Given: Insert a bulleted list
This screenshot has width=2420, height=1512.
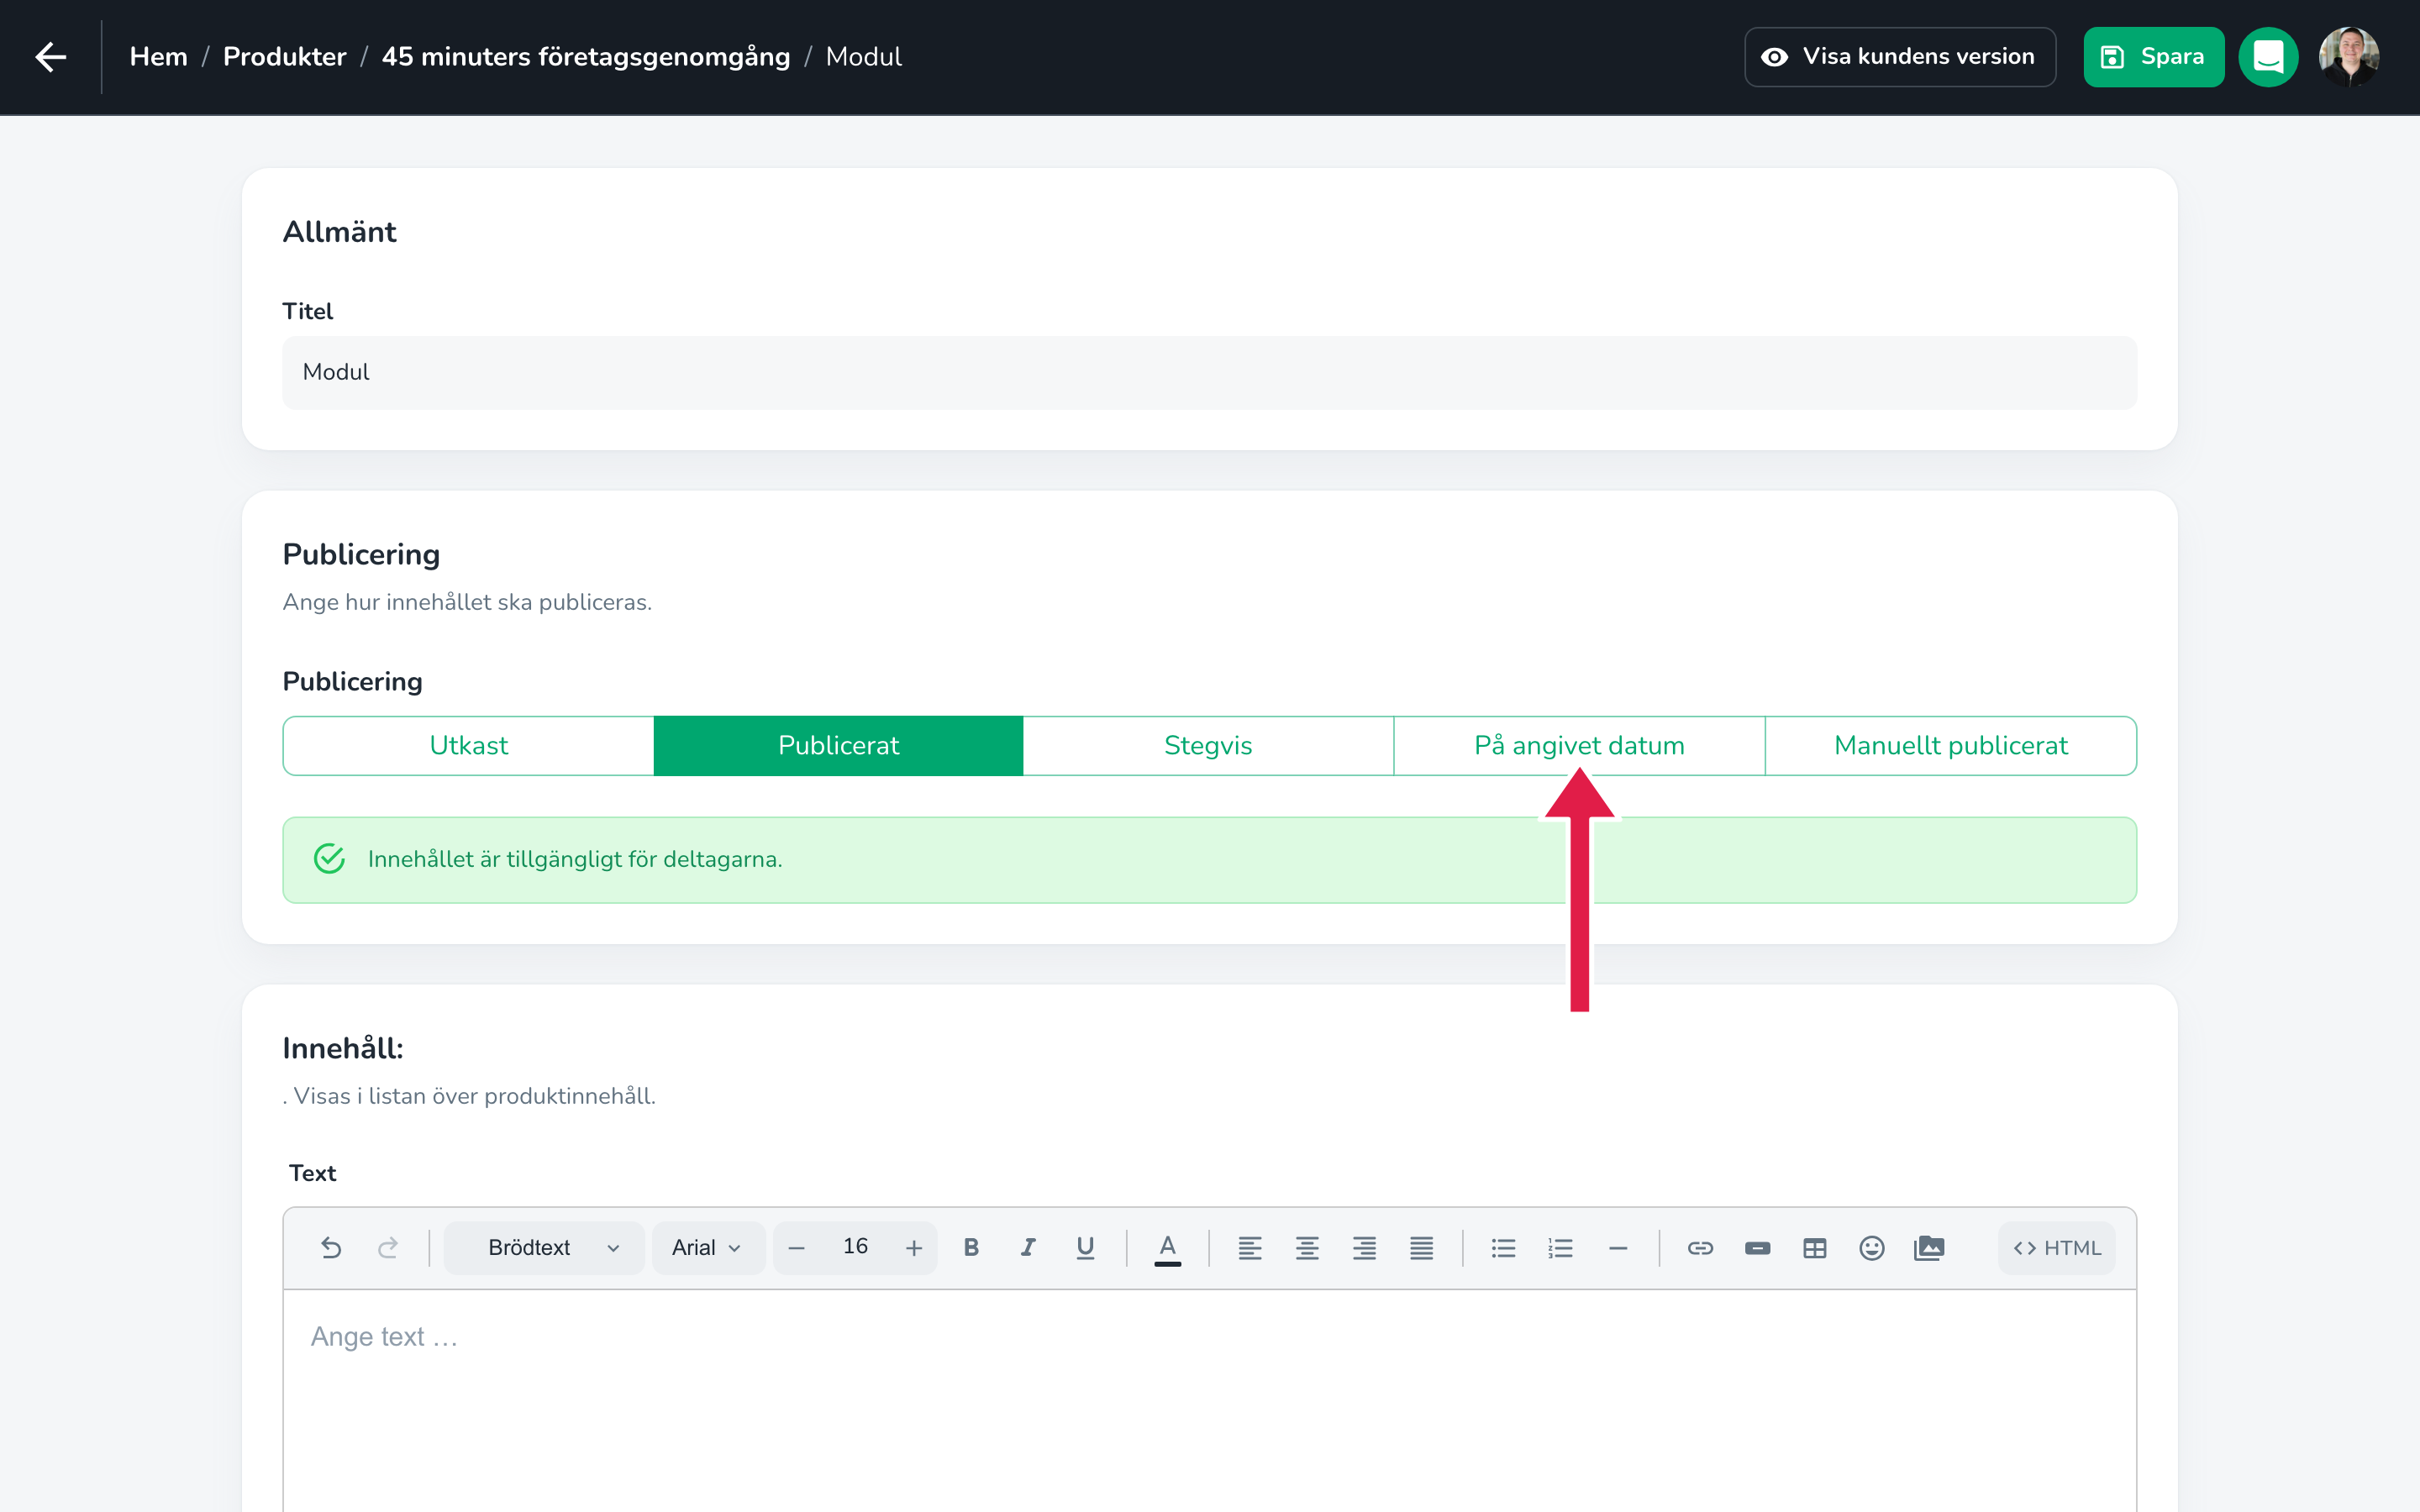Looking at the screenshot, I should [x=1503, y=1247].
